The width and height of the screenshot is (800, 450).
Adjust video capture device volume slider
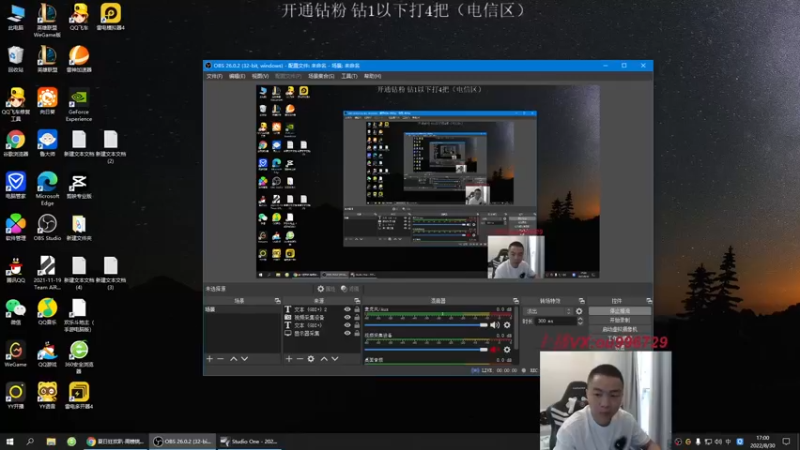click(426, 349)
